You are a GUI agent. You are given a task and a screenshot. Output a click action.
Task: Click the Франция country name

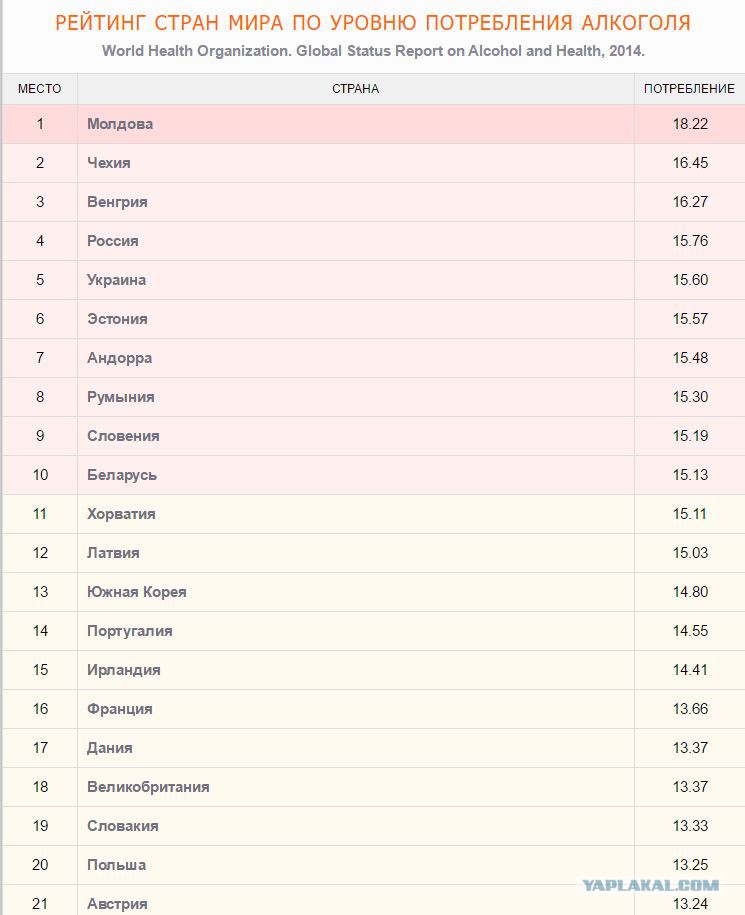120,709
